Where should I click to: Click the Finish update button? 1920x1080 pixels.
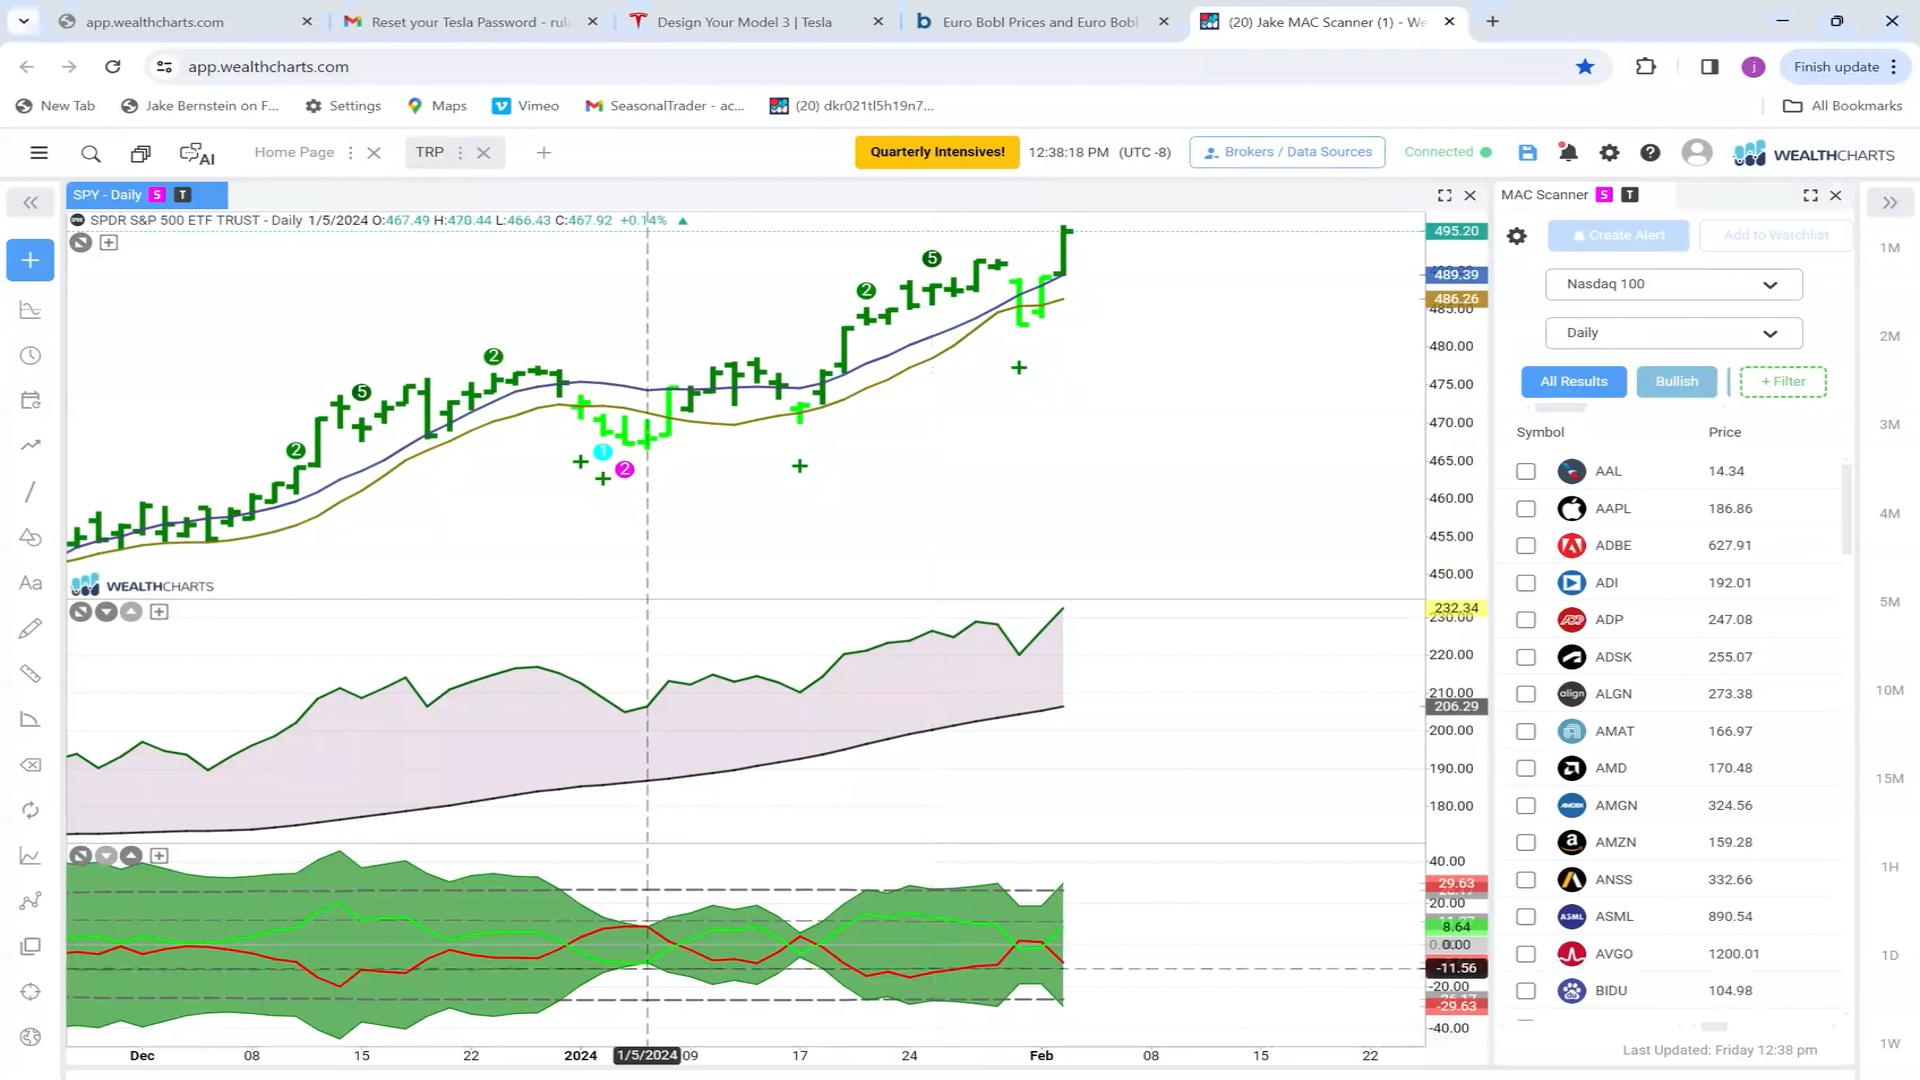[1846, 67]
